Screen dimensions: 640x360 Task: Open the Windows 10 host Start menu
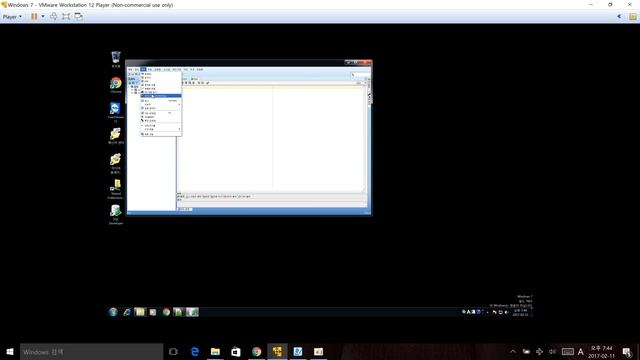(10, 351)
